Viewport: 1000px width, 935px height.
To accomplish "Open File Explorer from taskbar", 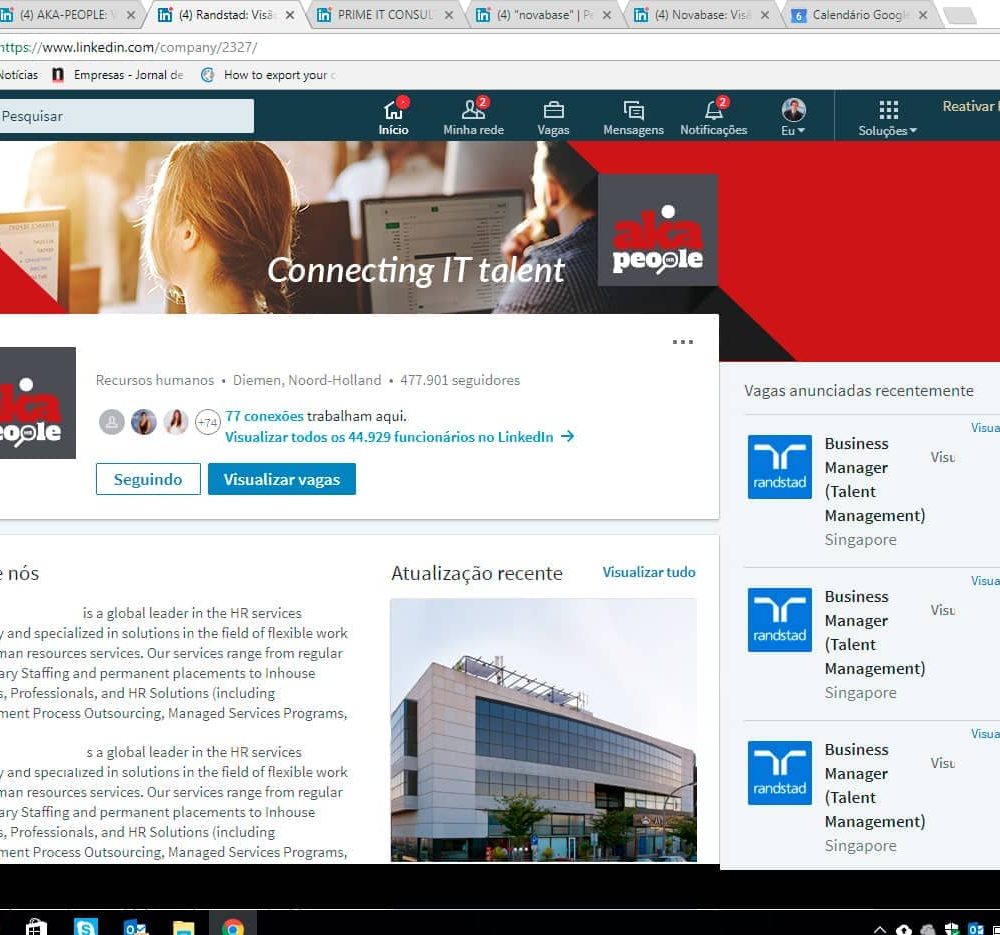I will (x=184, y=927).
